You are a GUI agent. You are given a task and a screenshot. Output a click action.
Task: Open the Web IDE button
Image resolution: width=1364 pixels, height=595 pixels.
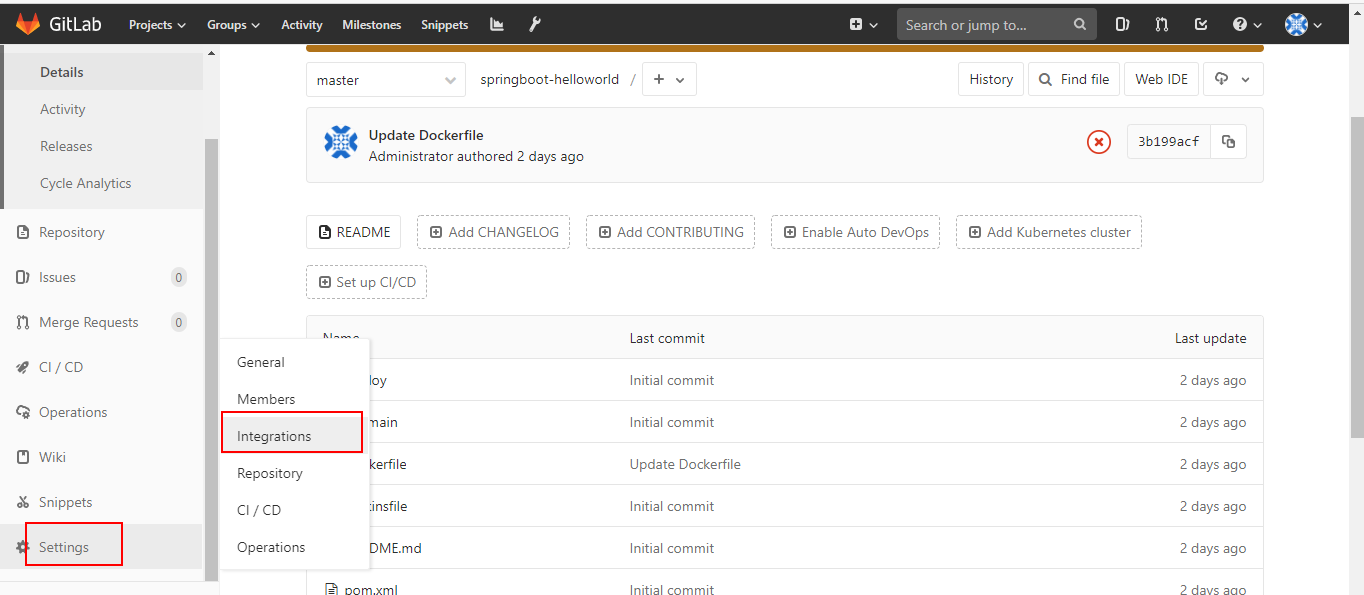coord(1161,79)
